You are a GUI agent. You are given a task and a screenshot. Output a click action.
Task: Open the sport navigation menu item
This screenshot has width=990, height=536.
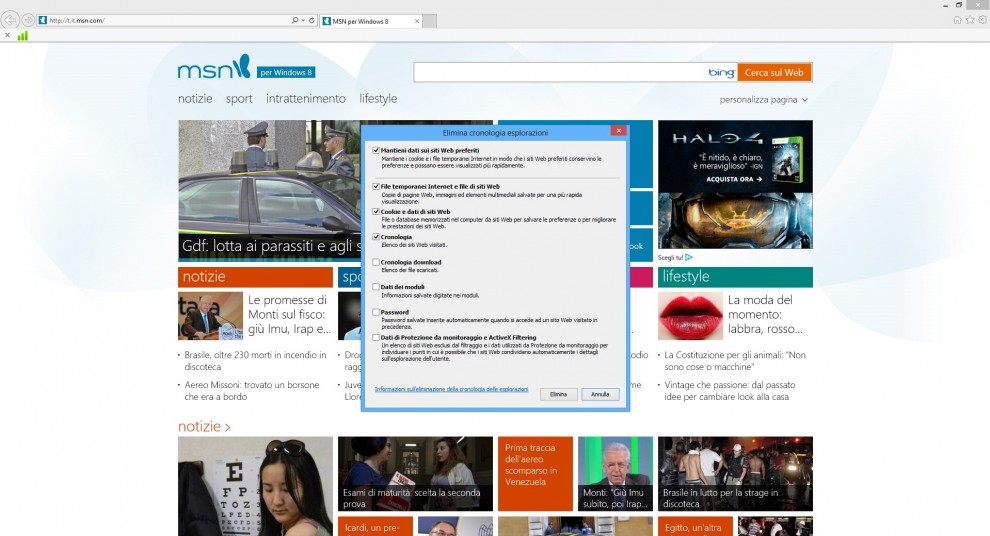(x=239, y=98)
